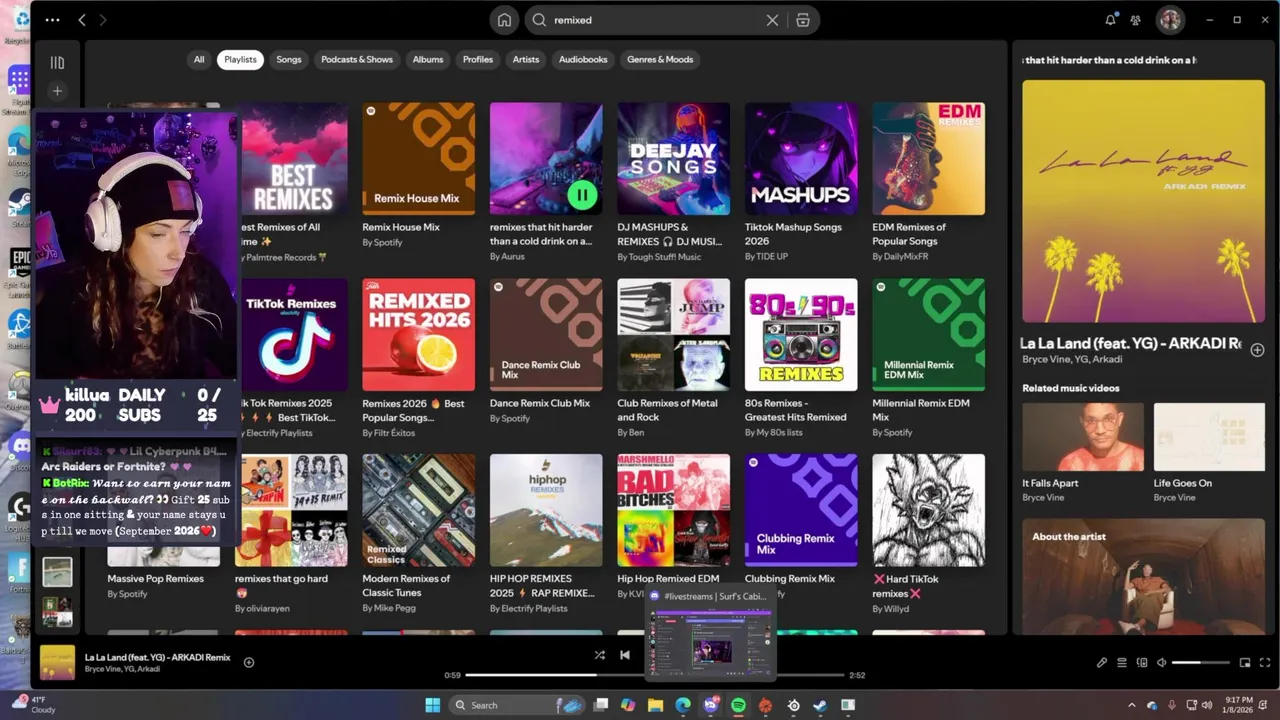Screen dimensions: 1280x720
Task: Open Hard TikTok remixes playlist
Action: coord(929,510)
